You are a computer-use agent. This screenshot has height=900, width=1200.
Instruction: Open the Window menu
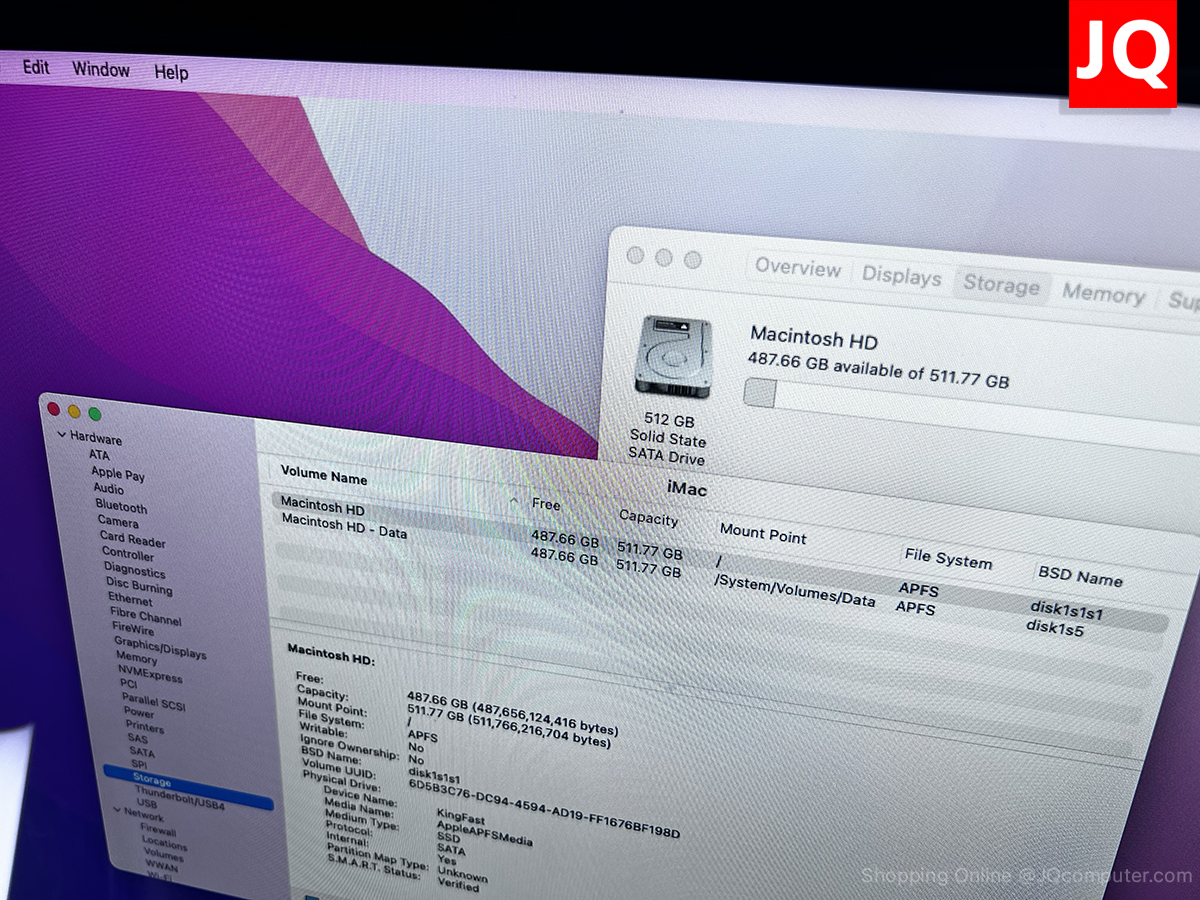click(x=101, y=70)
